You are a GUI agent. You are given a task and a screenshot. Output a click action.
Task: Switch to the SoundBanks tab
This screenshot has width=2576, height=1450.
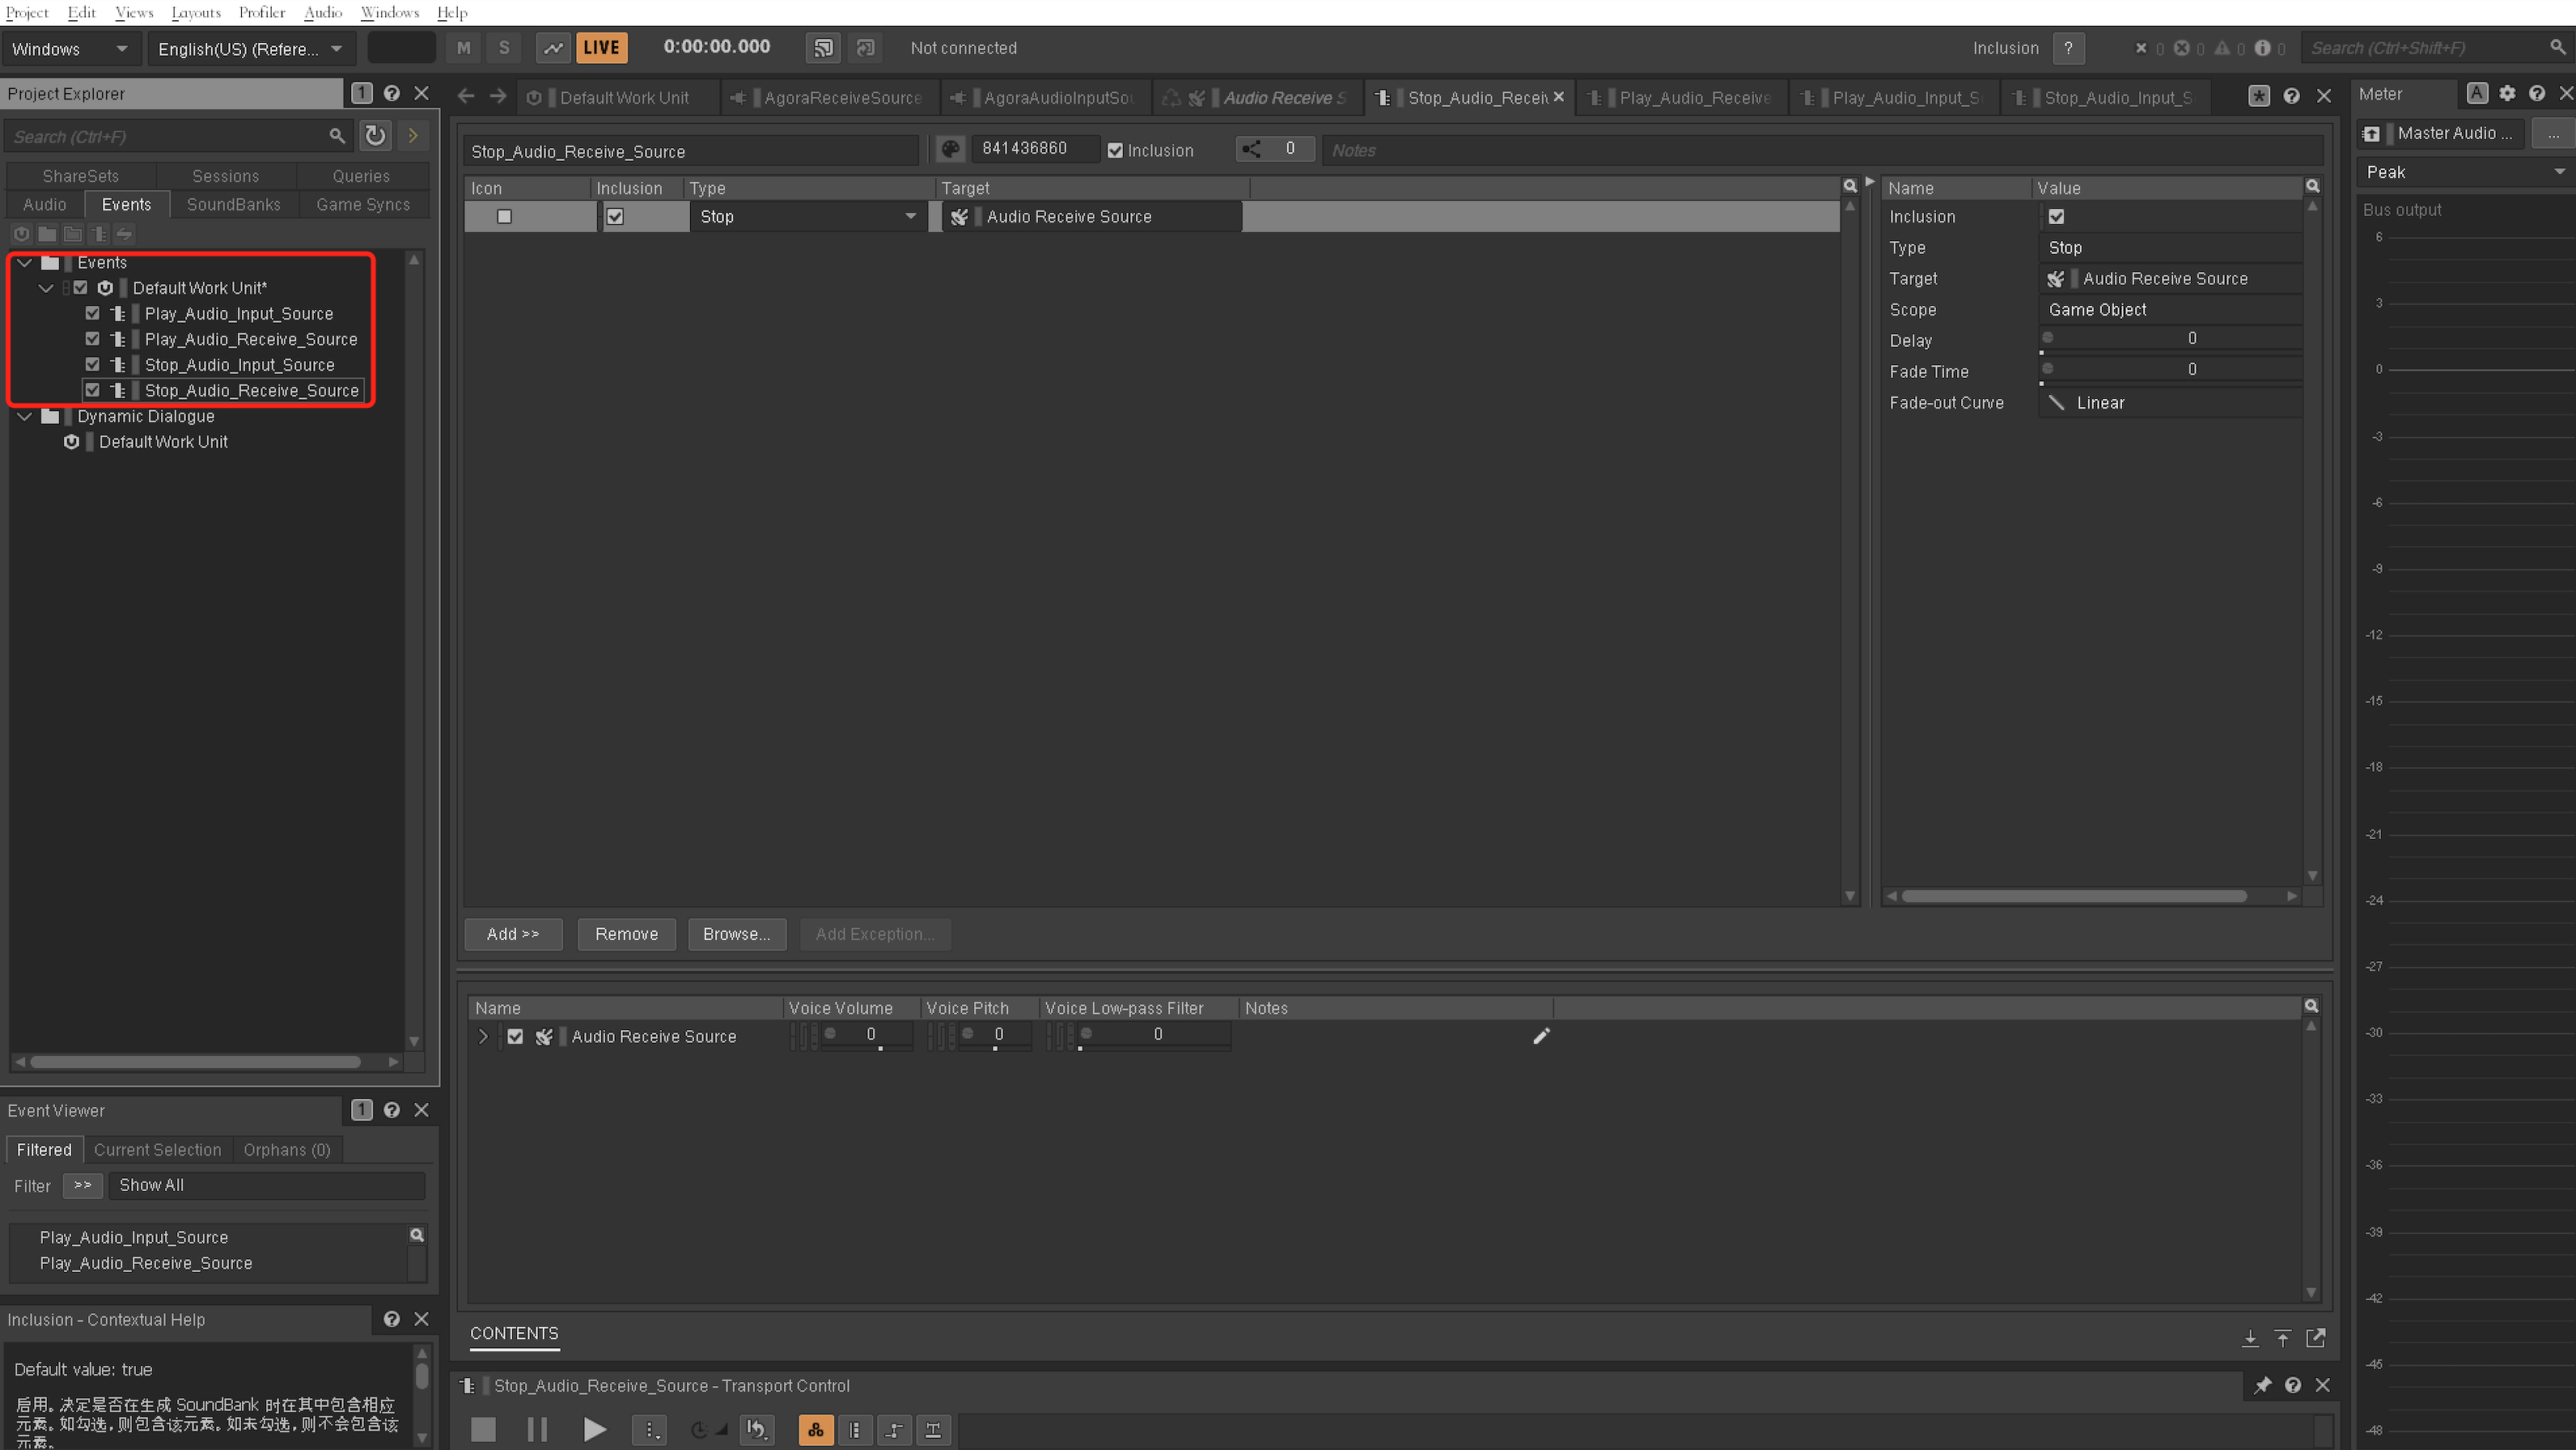point(234,204)
